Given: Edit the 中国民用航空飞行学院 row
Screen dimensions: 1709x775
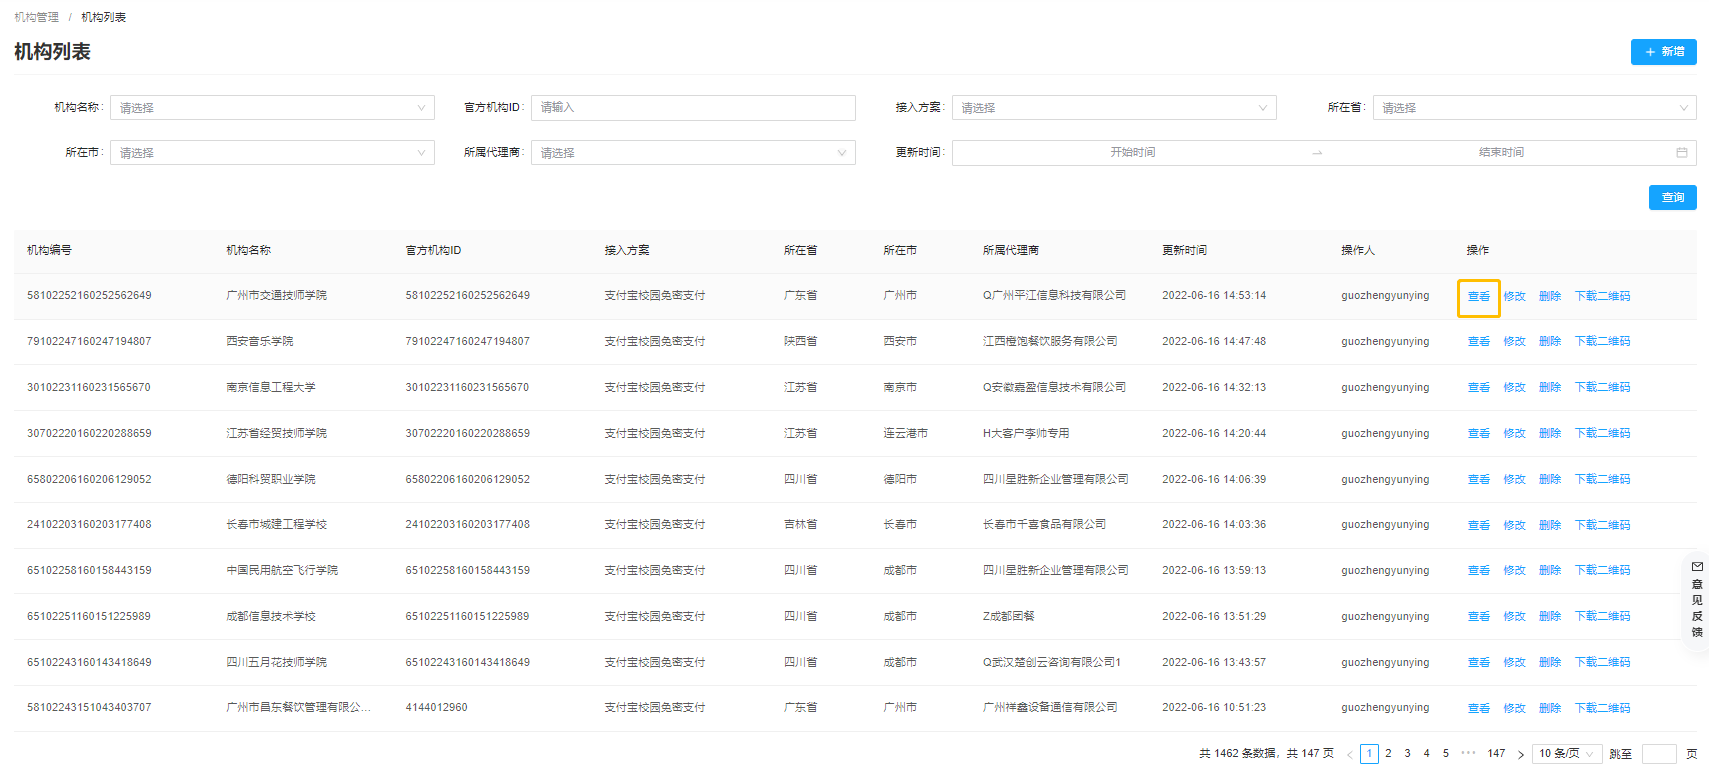Looking at the screenshot, I should [1515, 571].
